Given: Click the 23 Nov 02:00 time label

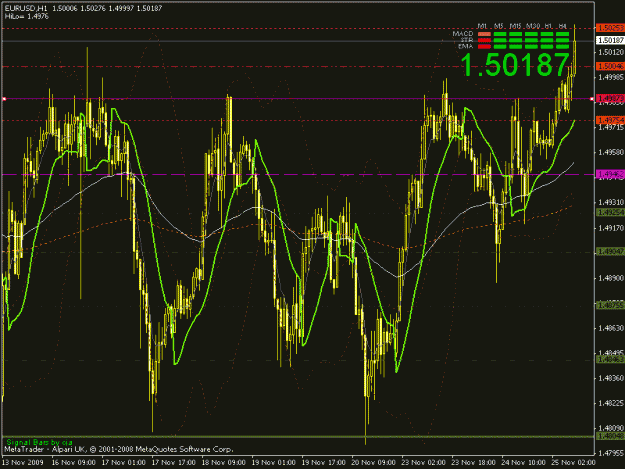Looking at the screenshot, I should click(423, 463).
